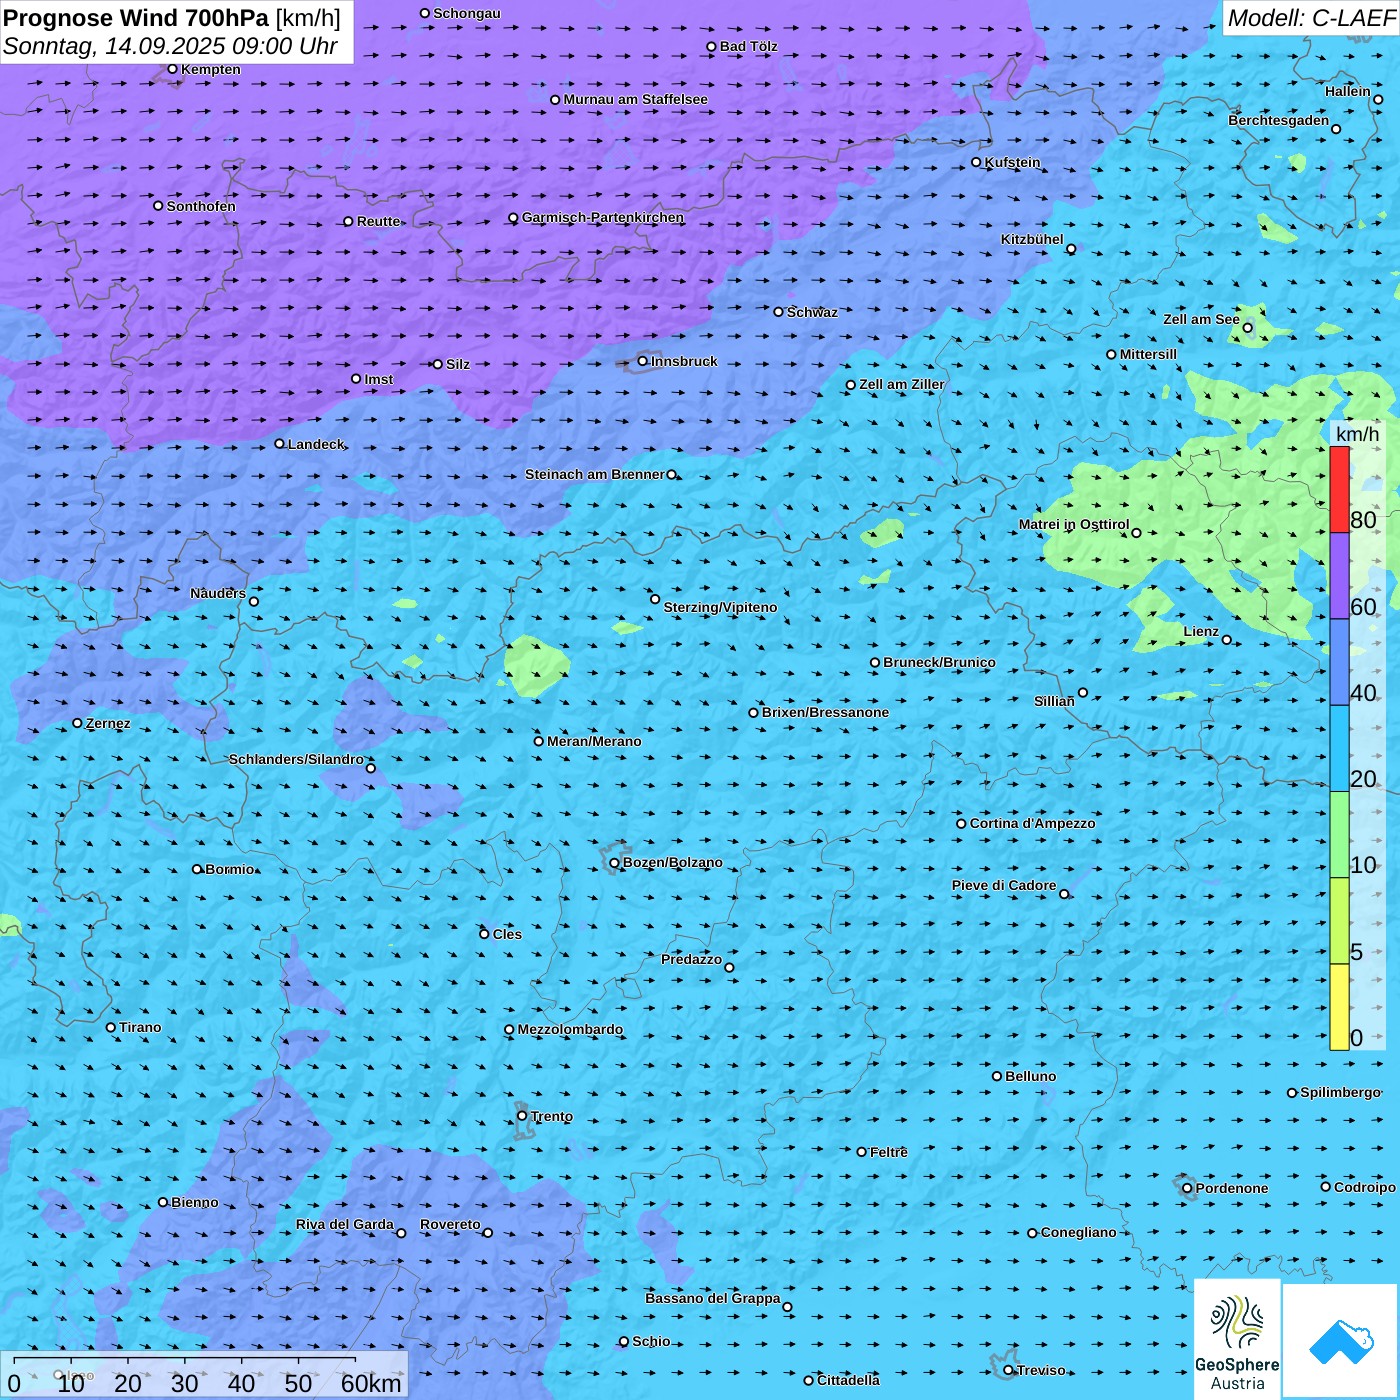Click the Zell am See marker

click(x=1247, y=328)
